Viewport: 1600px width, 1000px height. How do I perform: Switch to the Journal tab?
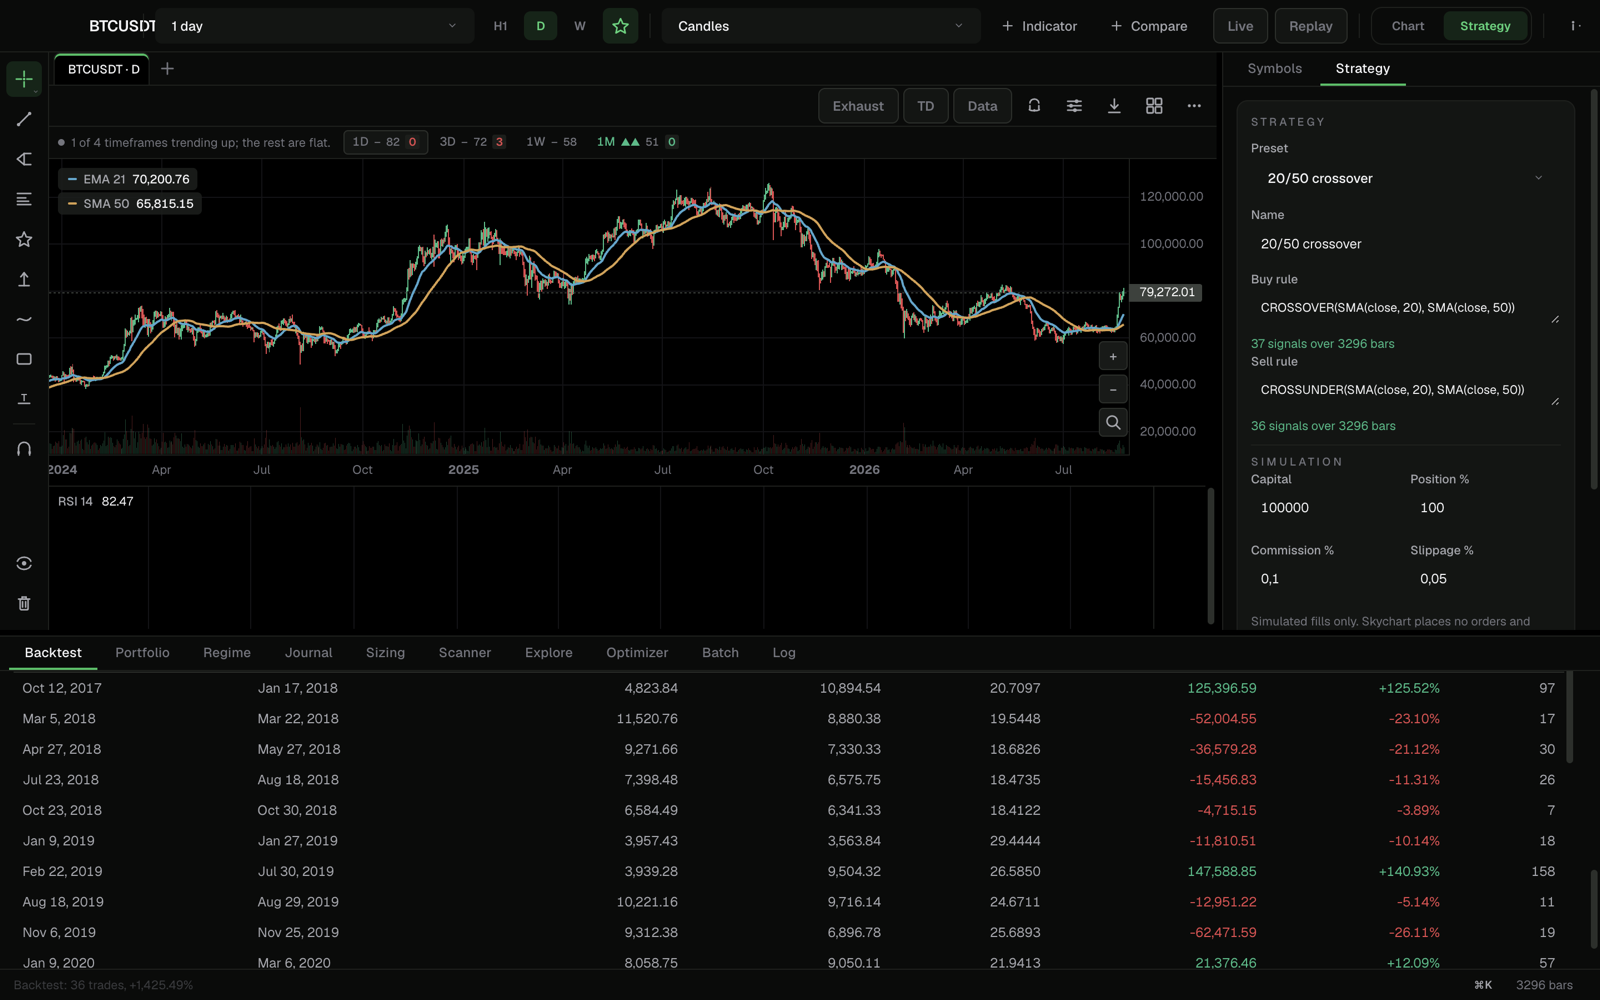coord(308,652)
